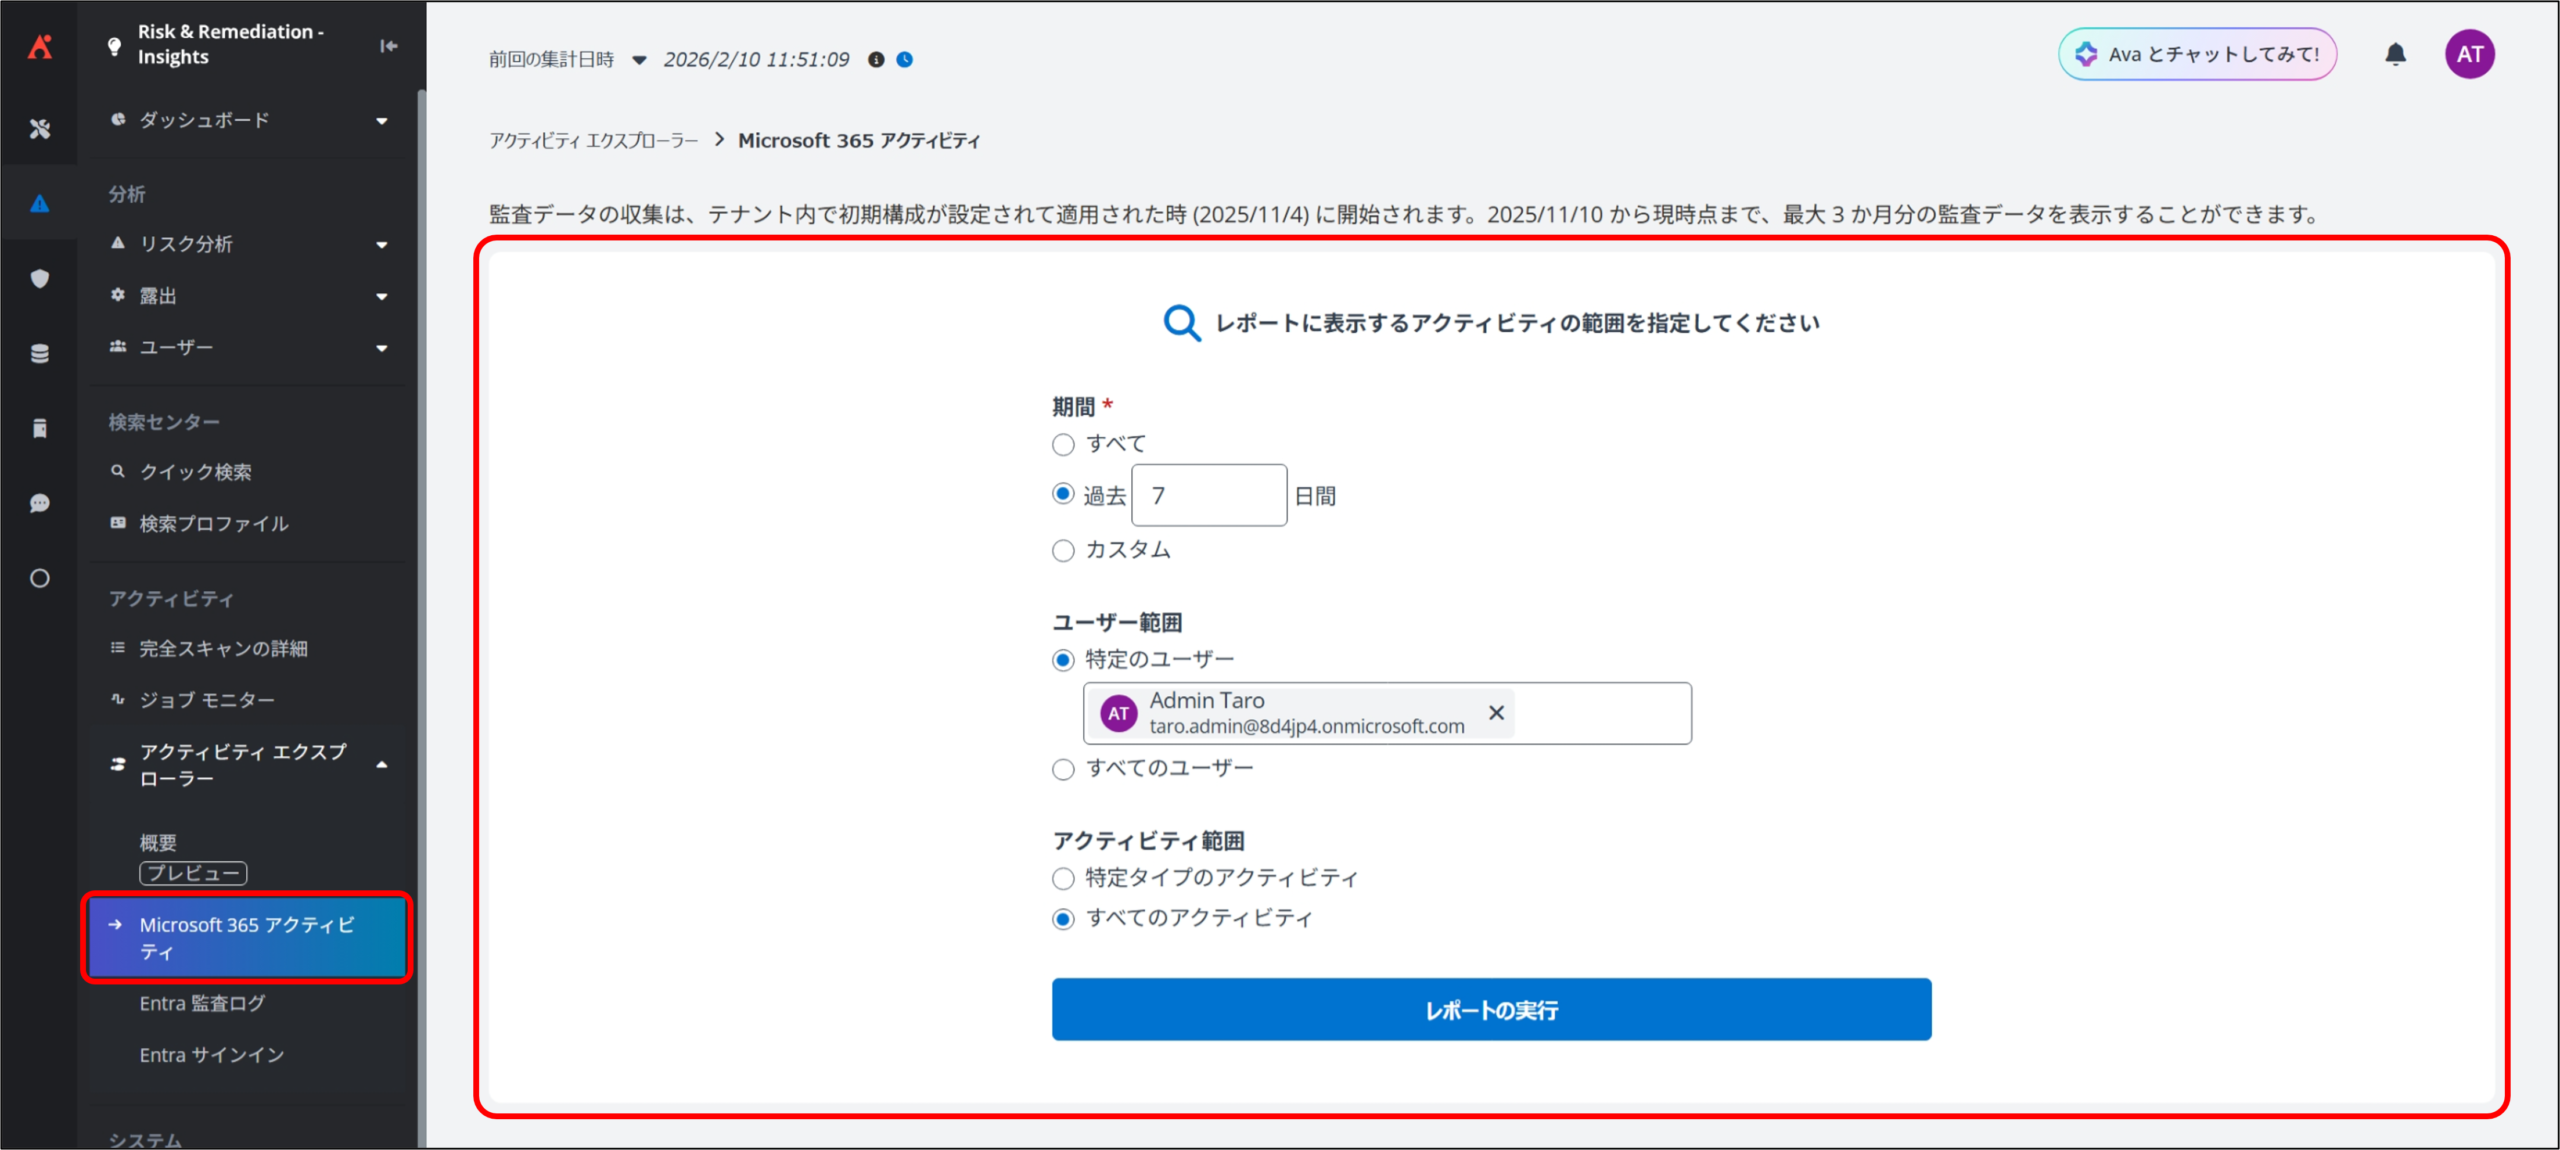This screenshot has height=1150, width=2560.
Task: Click the info icon beside aggregation time
Action: pyautogui.click(x=876, y=60)
